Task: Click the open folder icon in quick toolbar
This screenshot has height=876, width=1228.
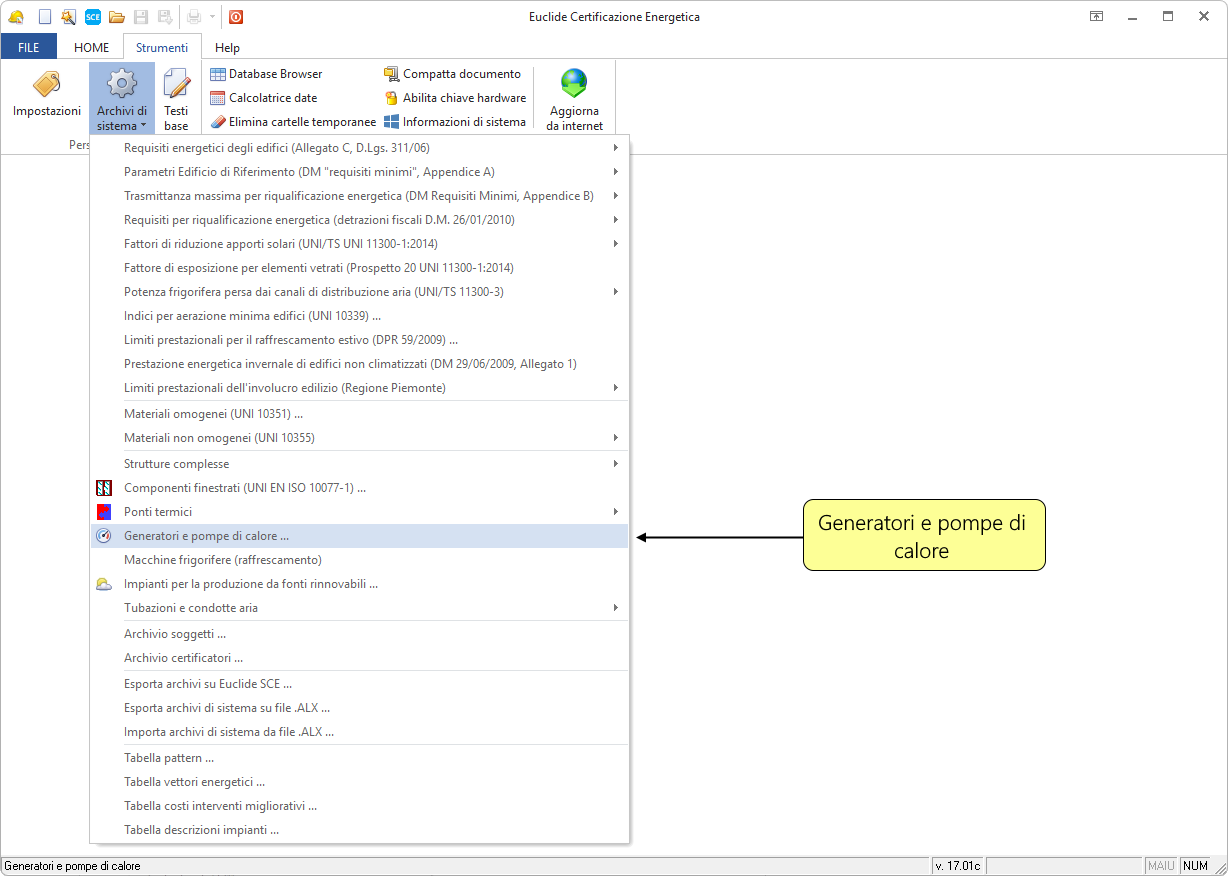Action: click(117, 17)
